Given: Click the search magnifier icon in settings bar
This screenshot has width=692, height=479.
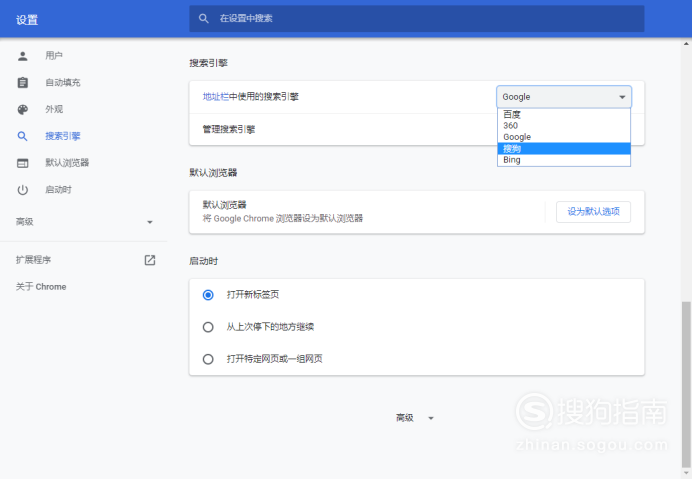Looking at the screenshot, I should [203, 19].
